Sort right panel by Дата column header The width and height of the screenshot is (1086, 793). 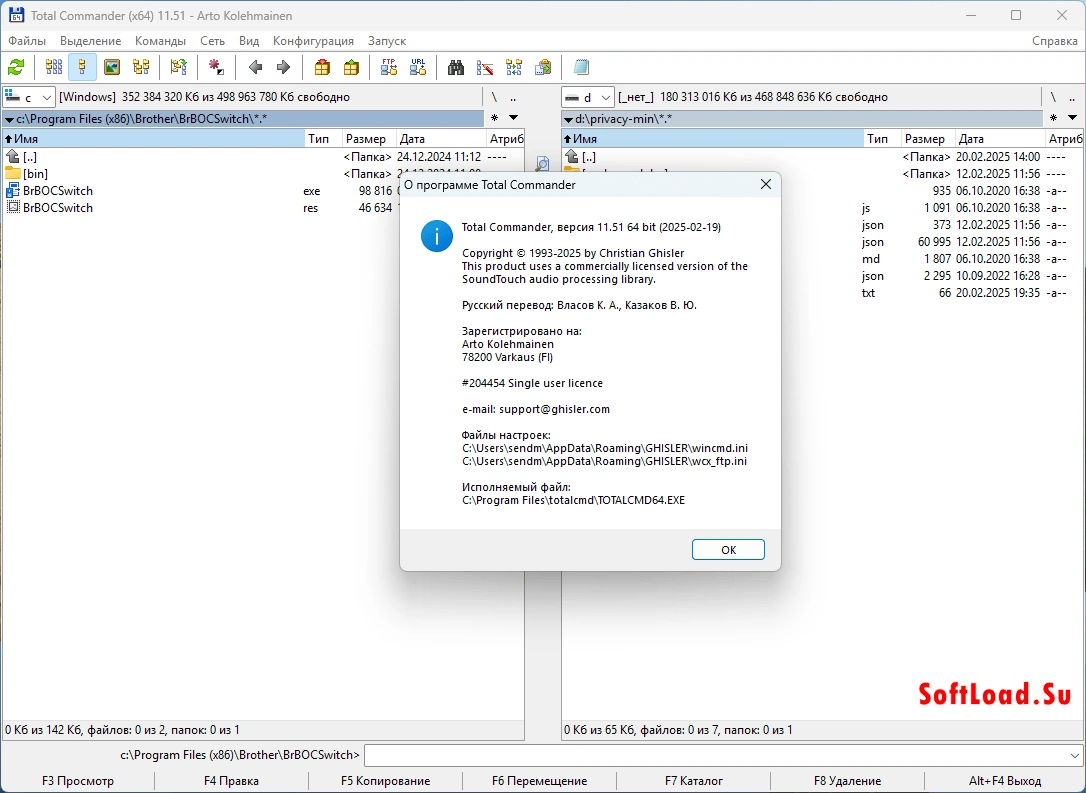[x=1000, y=139]
